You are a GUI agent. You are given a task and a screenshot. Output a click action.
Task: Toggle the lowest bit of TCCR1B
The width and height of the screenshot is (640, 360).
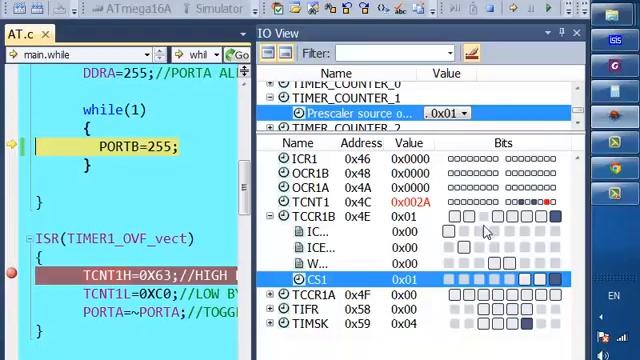[x=555, y=216]
